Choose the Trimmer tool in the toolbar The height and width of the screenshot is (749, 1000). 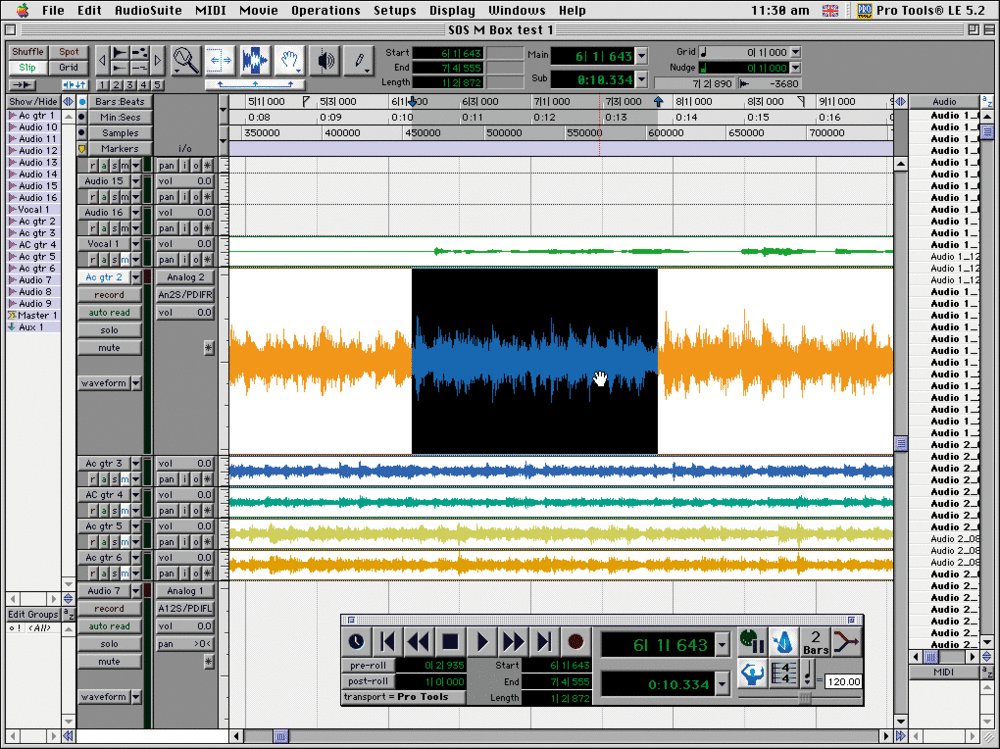(x=220, y=61)
